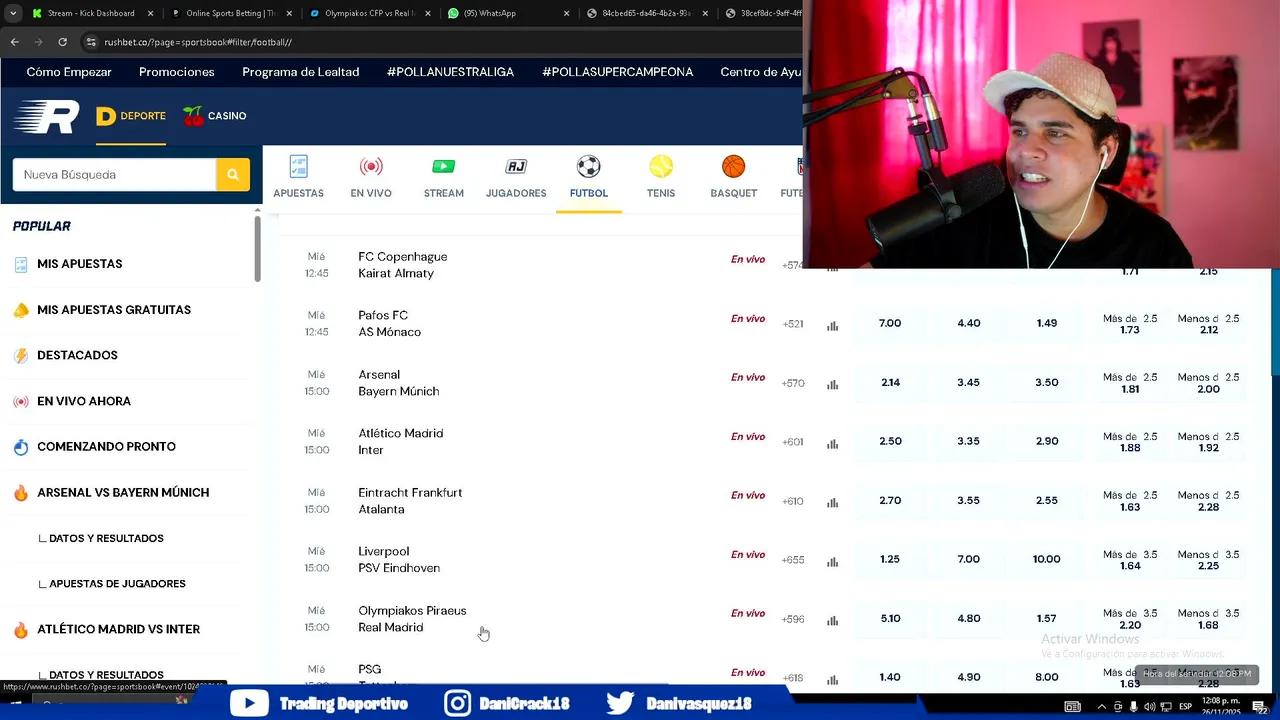Image resolution: width=1280 pixels, height=720 pixels.
Task: Open the Casino cherry section
Action: 215,116
